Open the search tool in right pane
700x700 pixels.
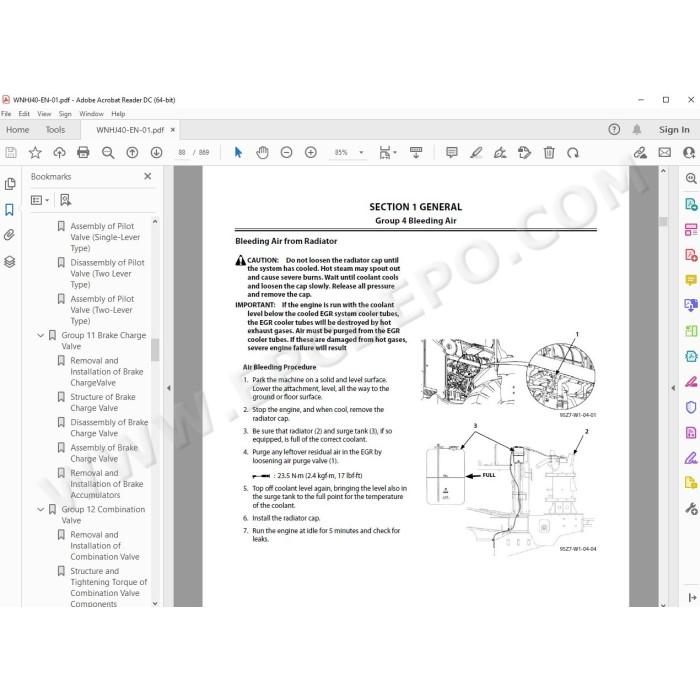(x=691, y=179)
